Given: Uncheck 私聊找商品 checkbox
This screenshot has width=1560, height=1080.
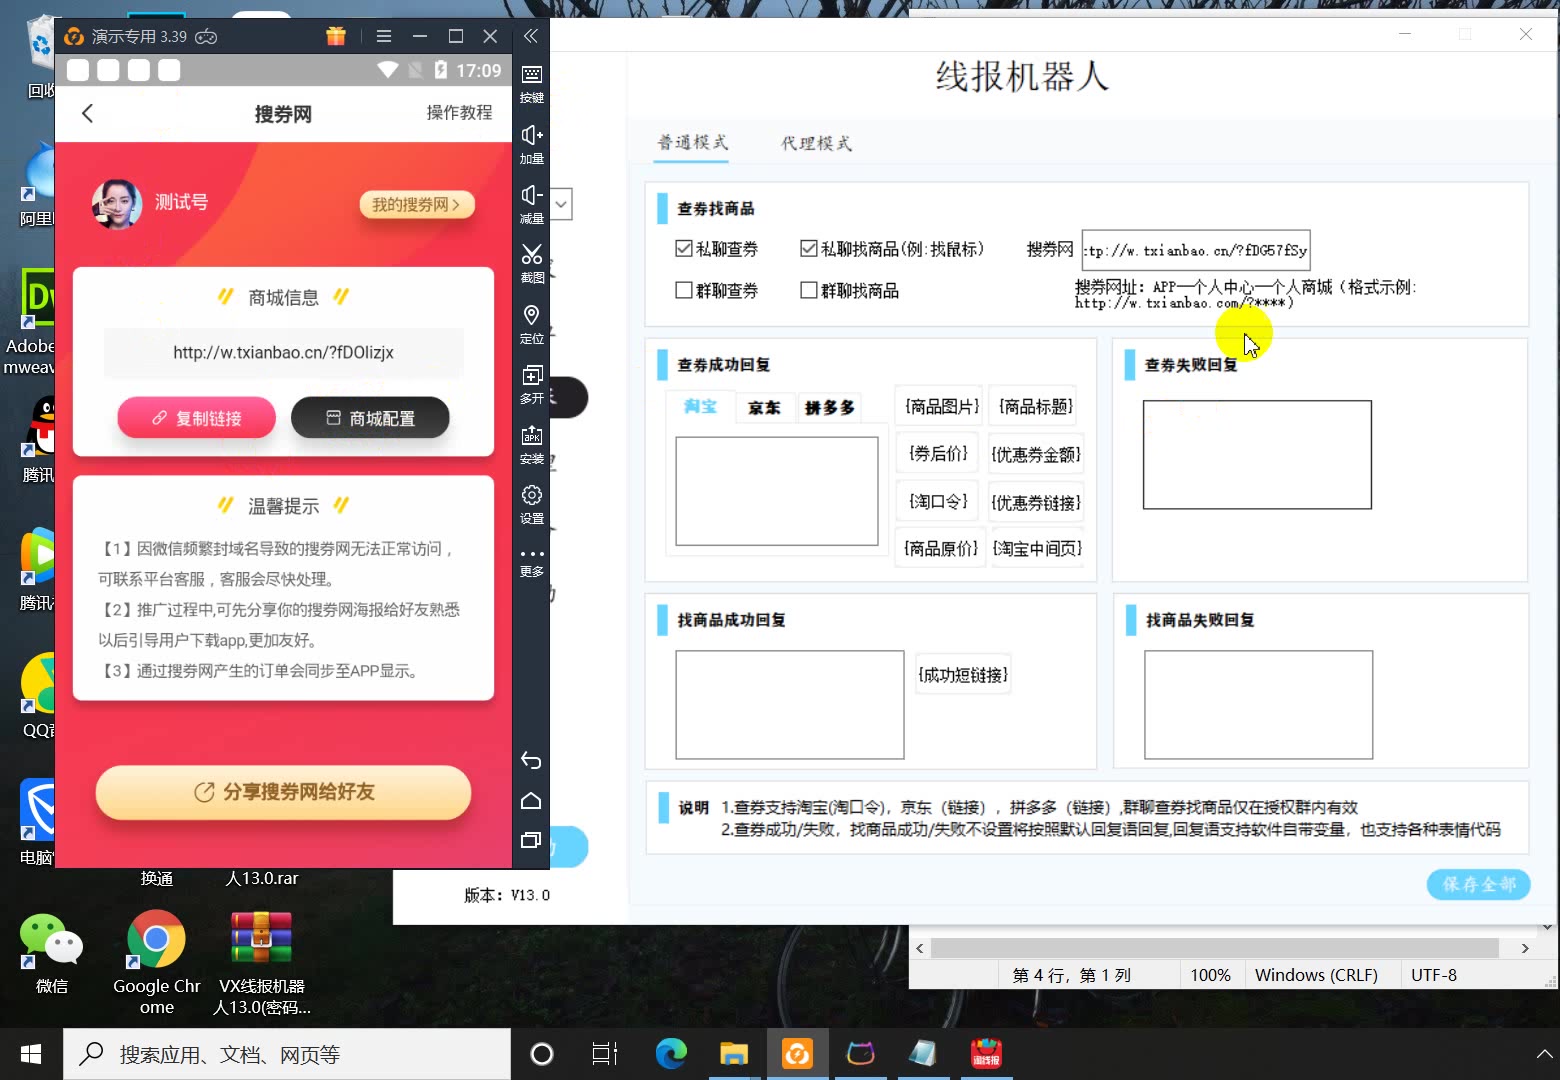Looking at the screenshot, I should pyautogui.click(x=809, y=248).
